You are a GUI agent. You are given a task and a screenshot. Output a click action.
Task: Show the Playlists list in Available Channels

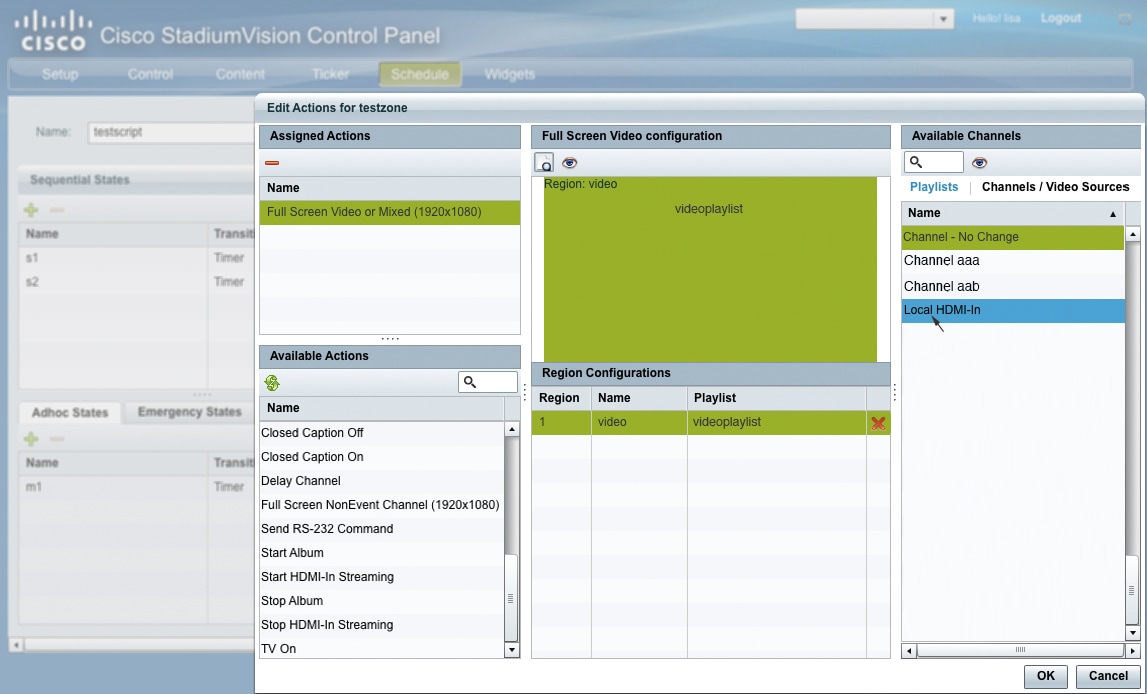[x=933, y=187]
